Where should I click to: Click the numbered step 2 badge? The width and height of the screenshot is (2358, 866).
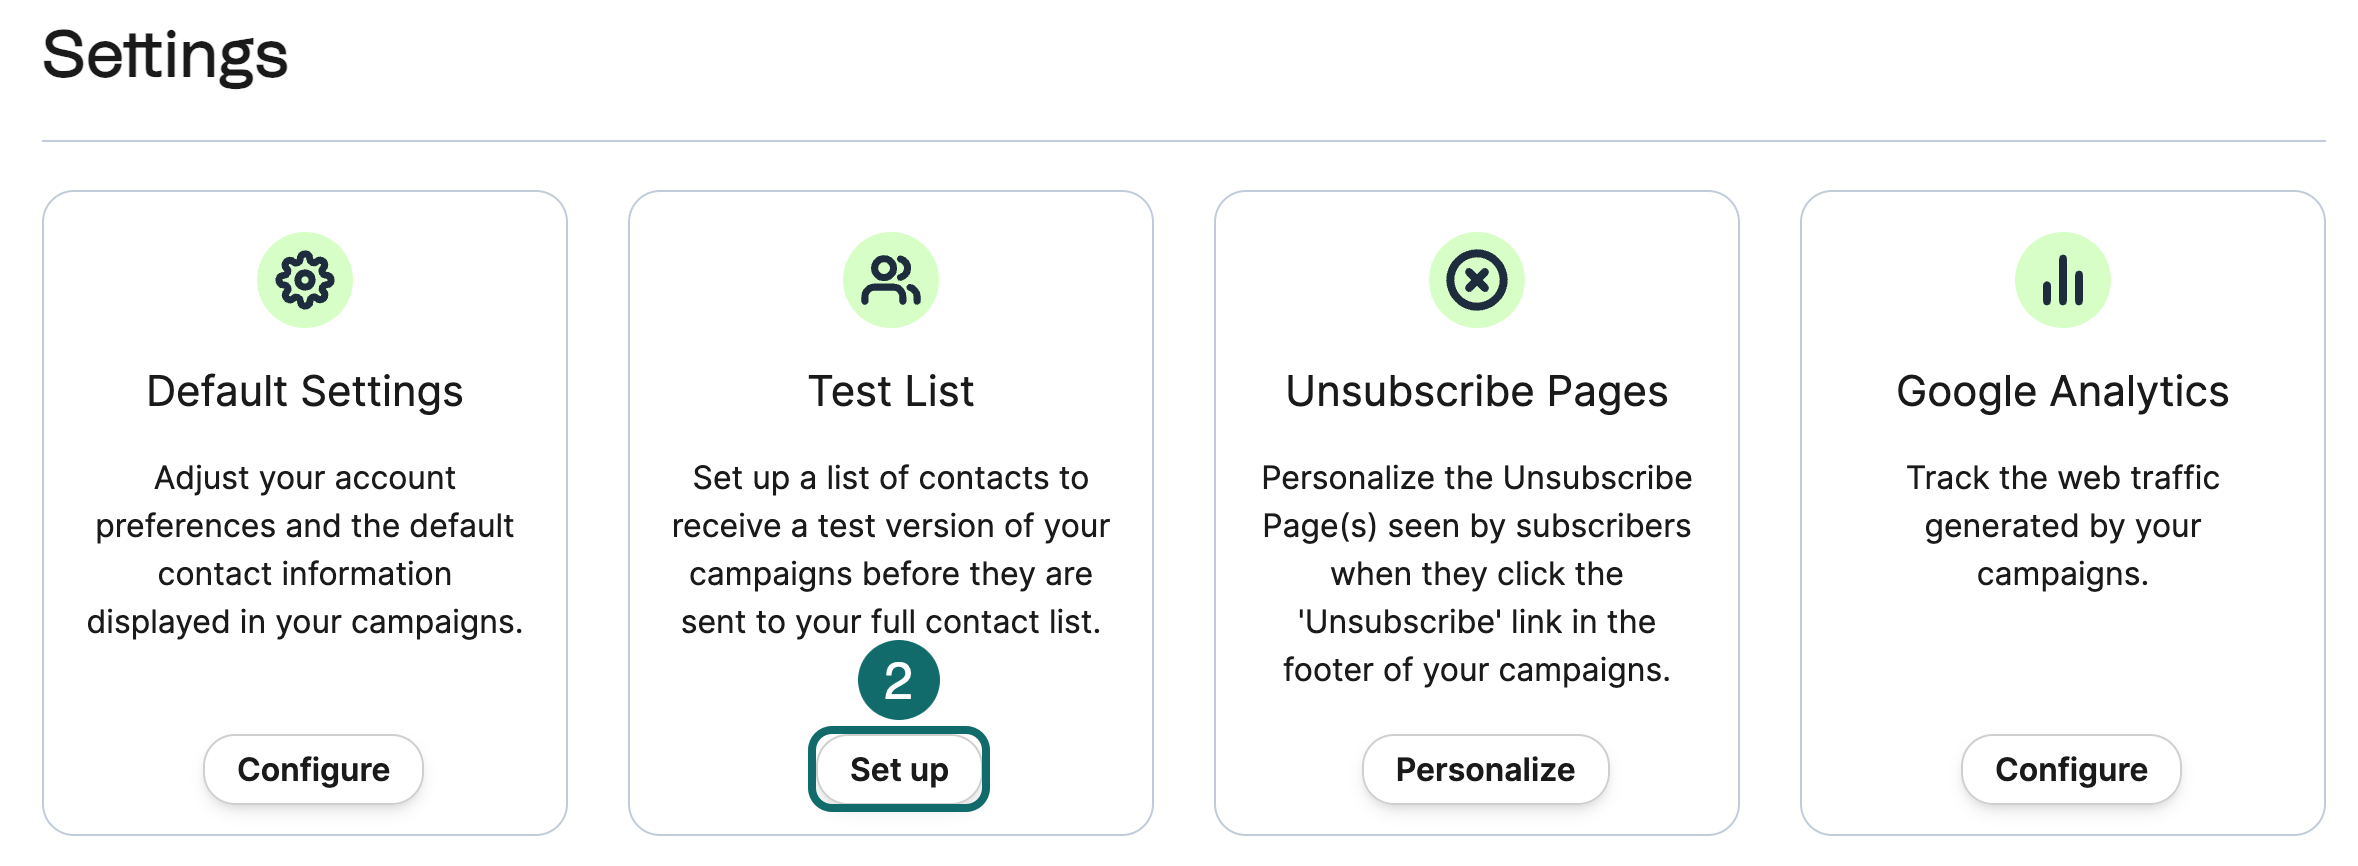(898, 681)
